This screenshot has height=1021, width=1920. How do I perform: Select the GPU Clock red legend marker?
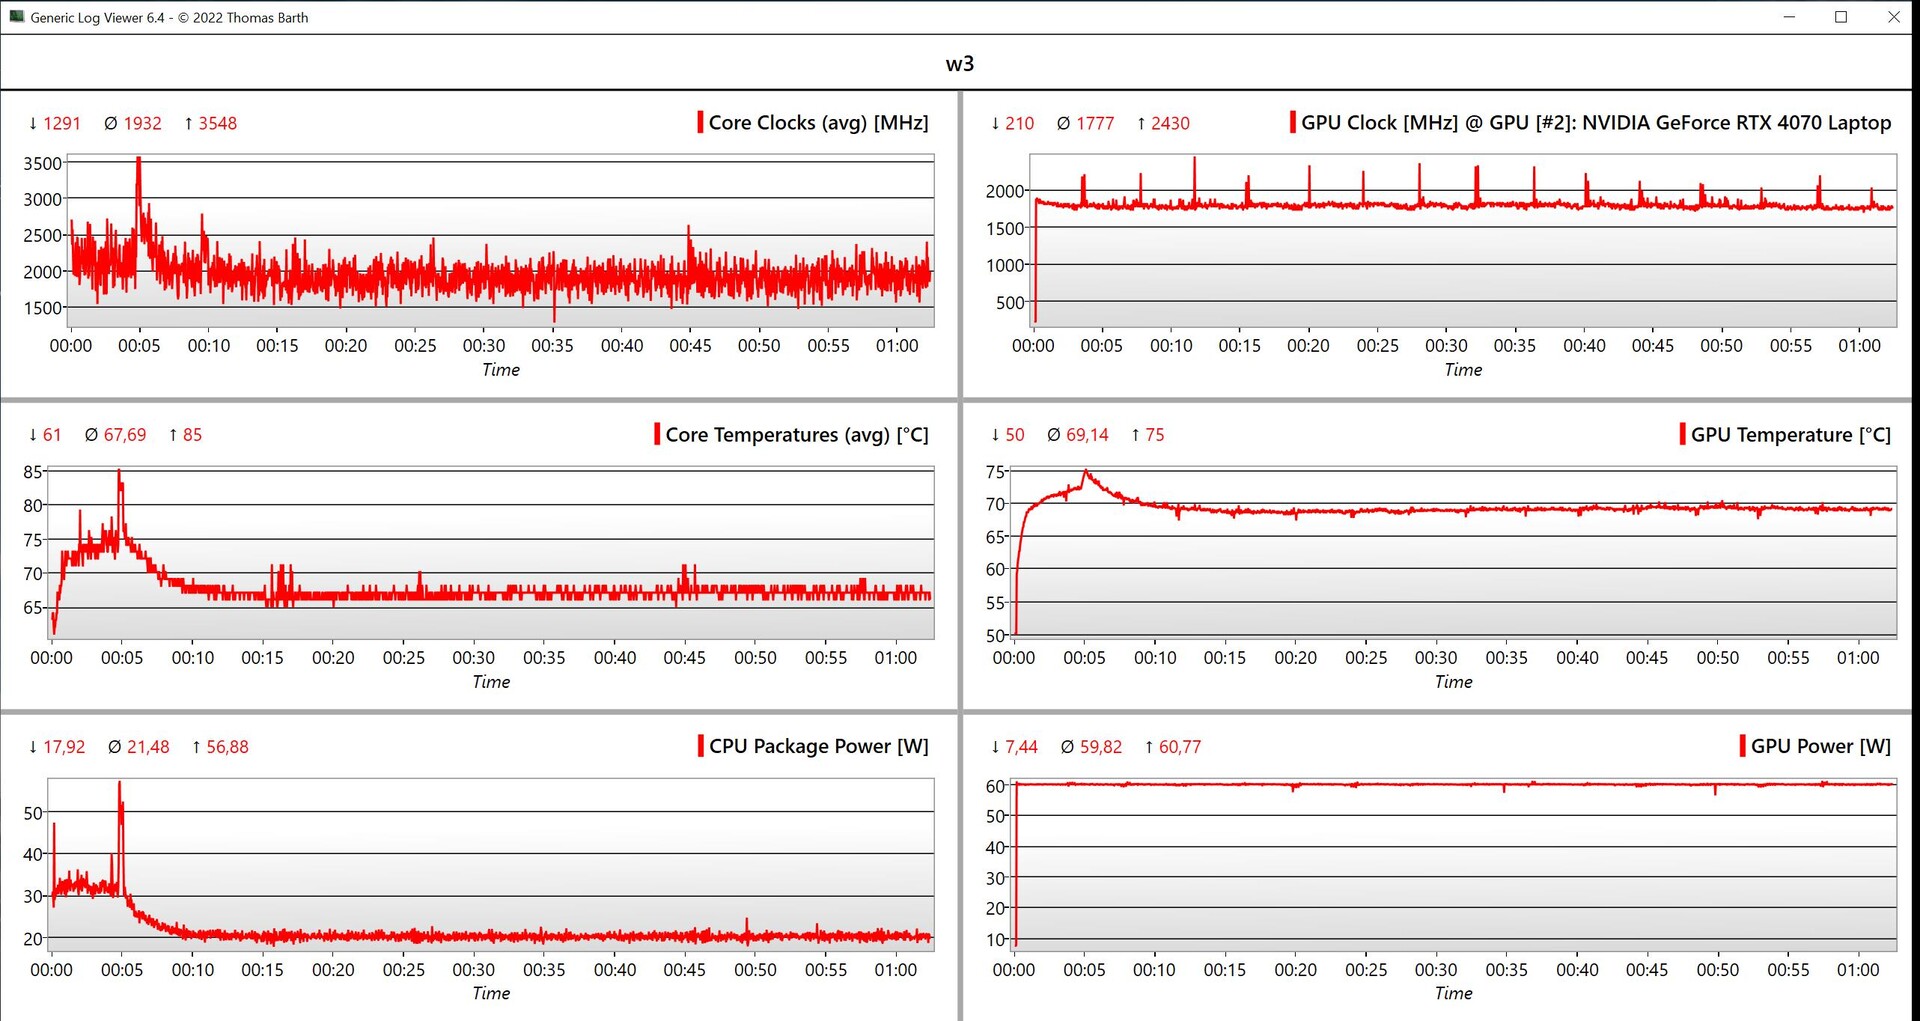[x=1292, y=123]
